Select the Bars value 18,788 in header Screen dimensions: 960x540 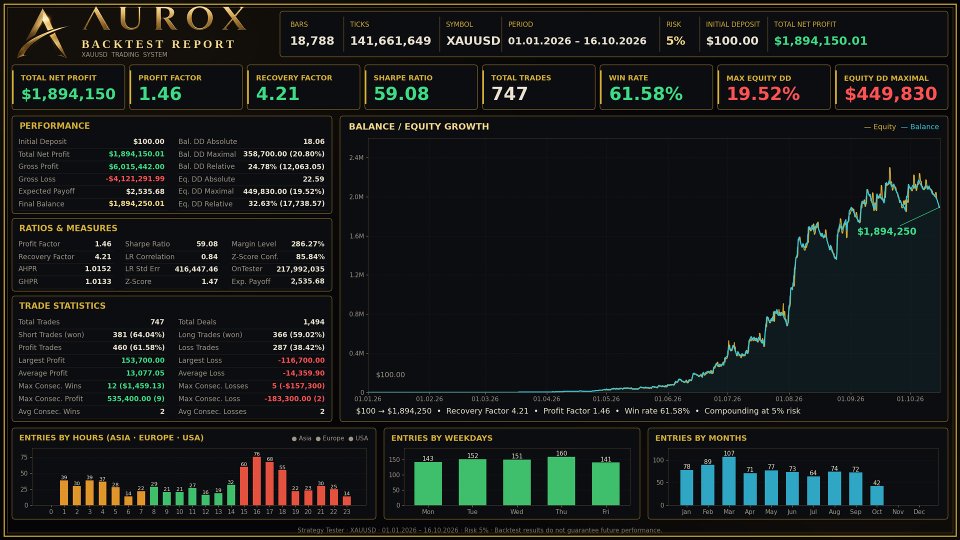(312, 41)
